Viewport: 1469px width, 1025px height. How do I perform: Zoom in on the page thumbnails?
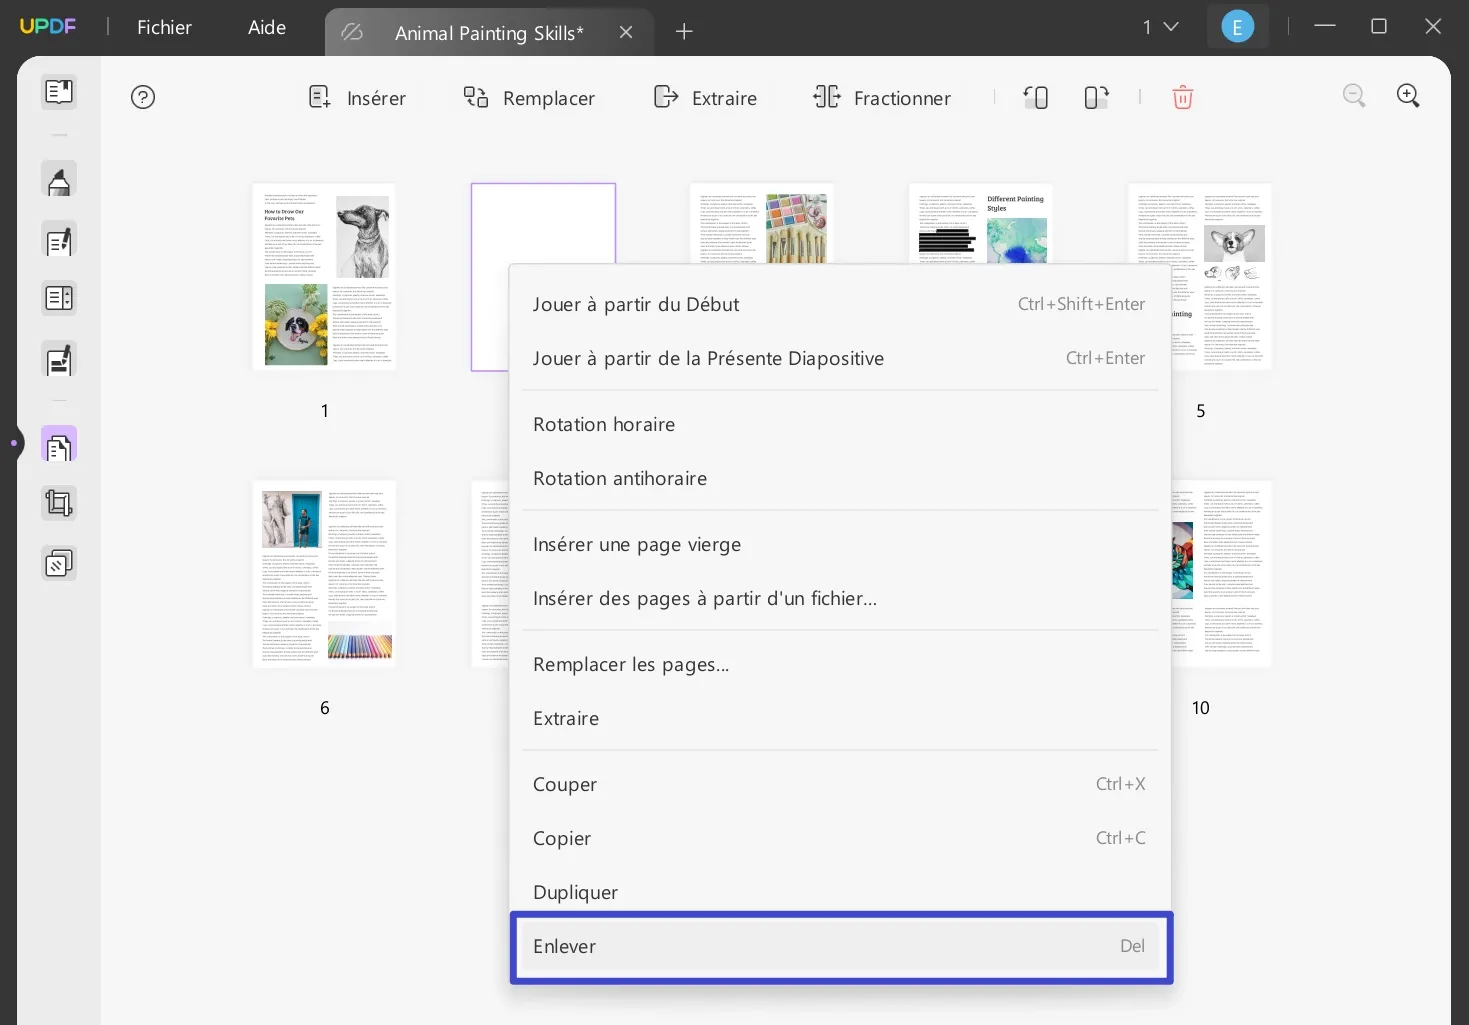tap(1408, 96)
